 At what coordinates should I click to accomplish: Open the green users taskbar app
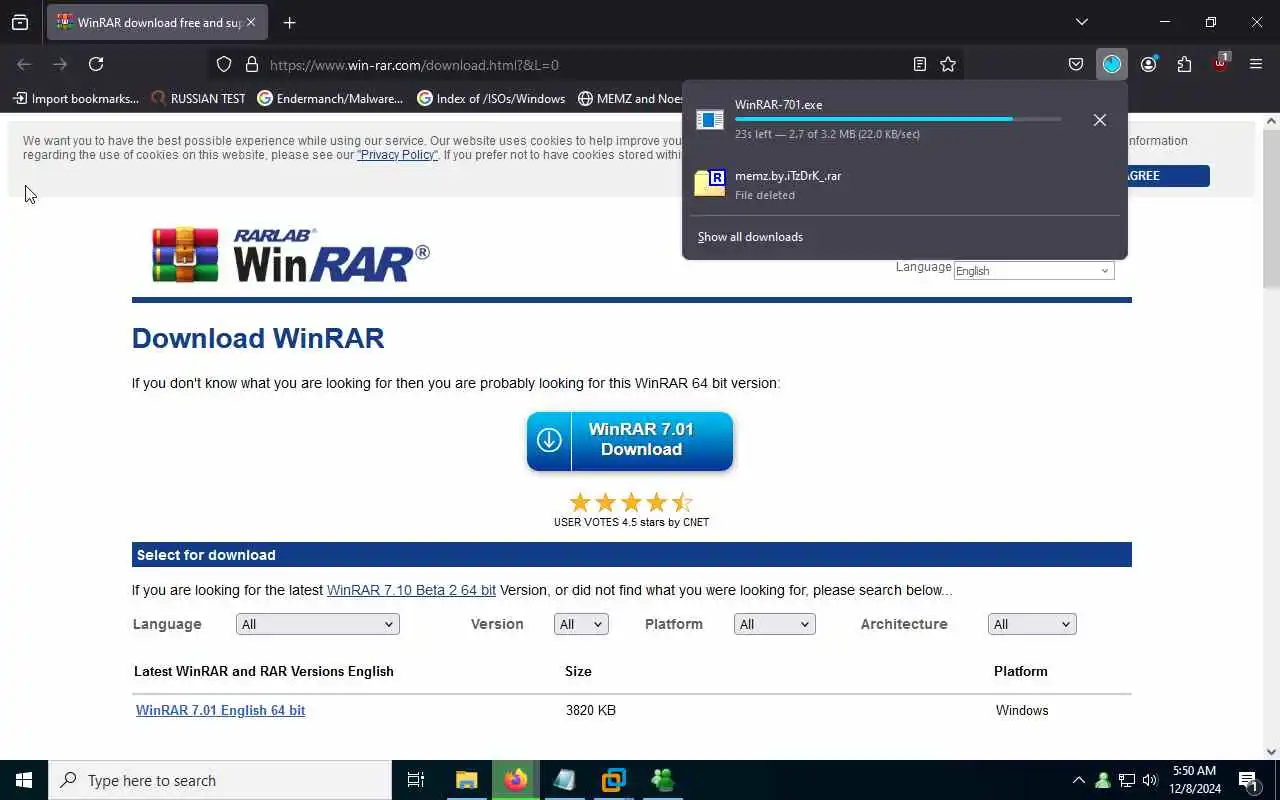(662, 780)
